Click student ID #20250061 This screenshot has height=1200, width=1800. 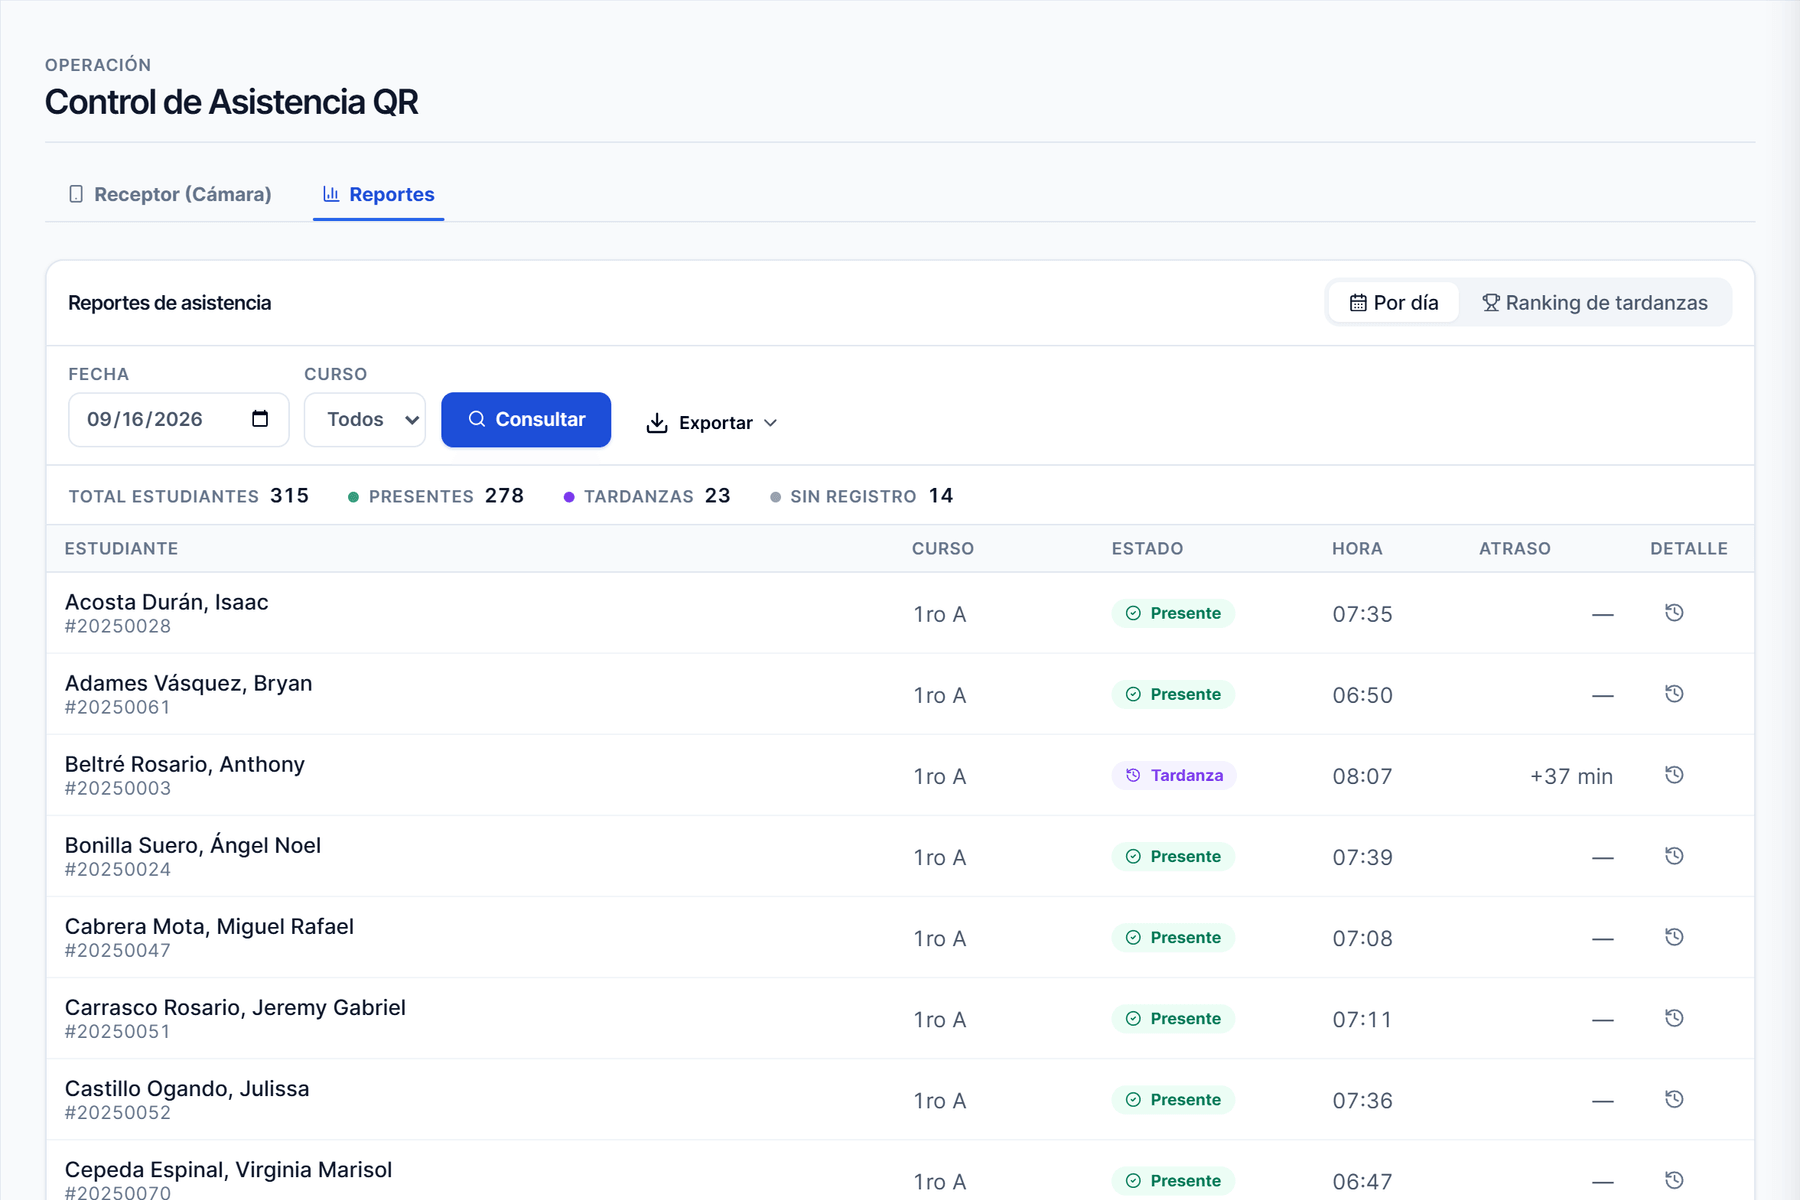point(118,707)
